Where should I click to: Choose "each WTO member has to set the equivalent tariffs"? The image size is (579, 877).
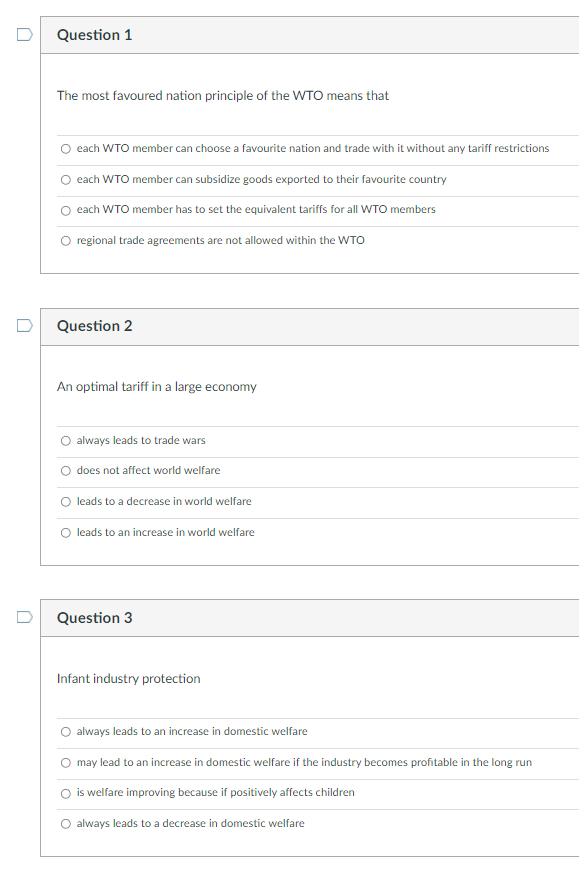pyautogui.click(x=65, y=209)
